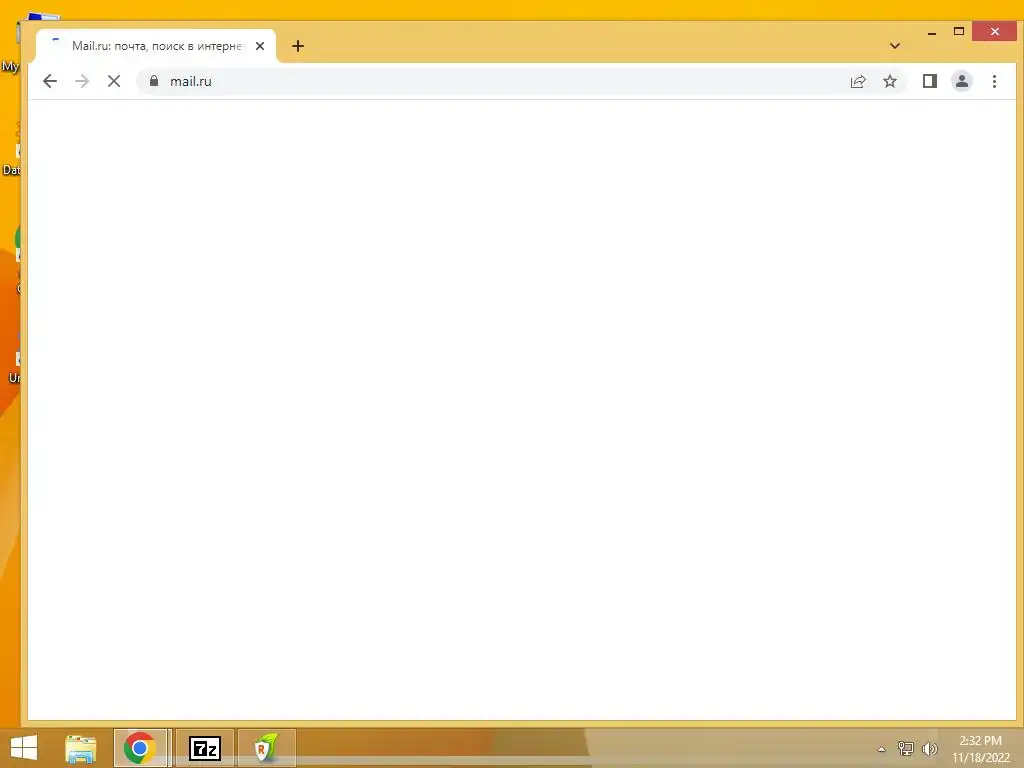Maximize the Chrome window

pos(959,31)
